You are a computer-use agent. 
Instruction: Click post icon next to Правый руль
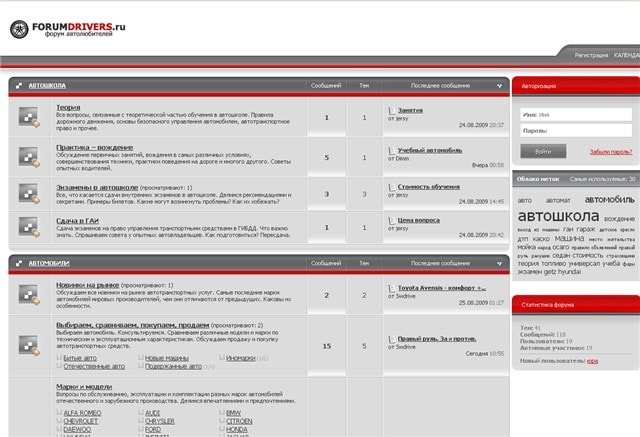pos(391,339)
